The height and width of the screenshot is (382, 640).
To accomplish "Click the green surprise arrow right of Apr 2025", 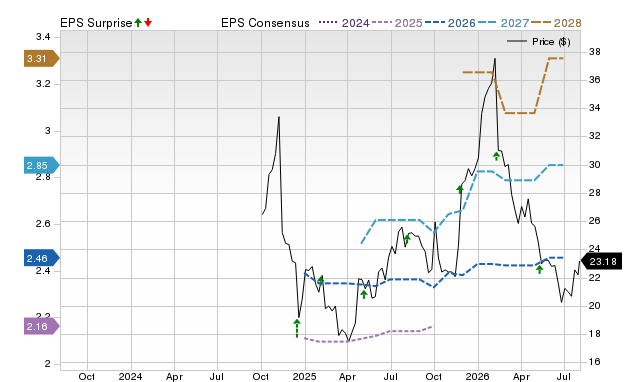I will [x=364, y=294].
